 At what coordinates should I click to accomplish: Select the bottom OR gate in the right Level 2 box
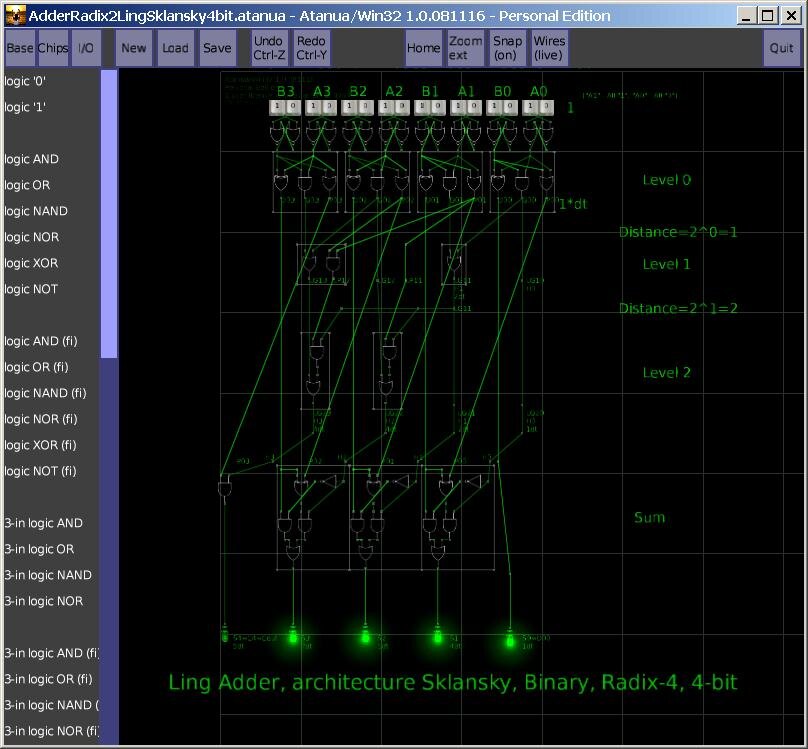tap(386, 388)
